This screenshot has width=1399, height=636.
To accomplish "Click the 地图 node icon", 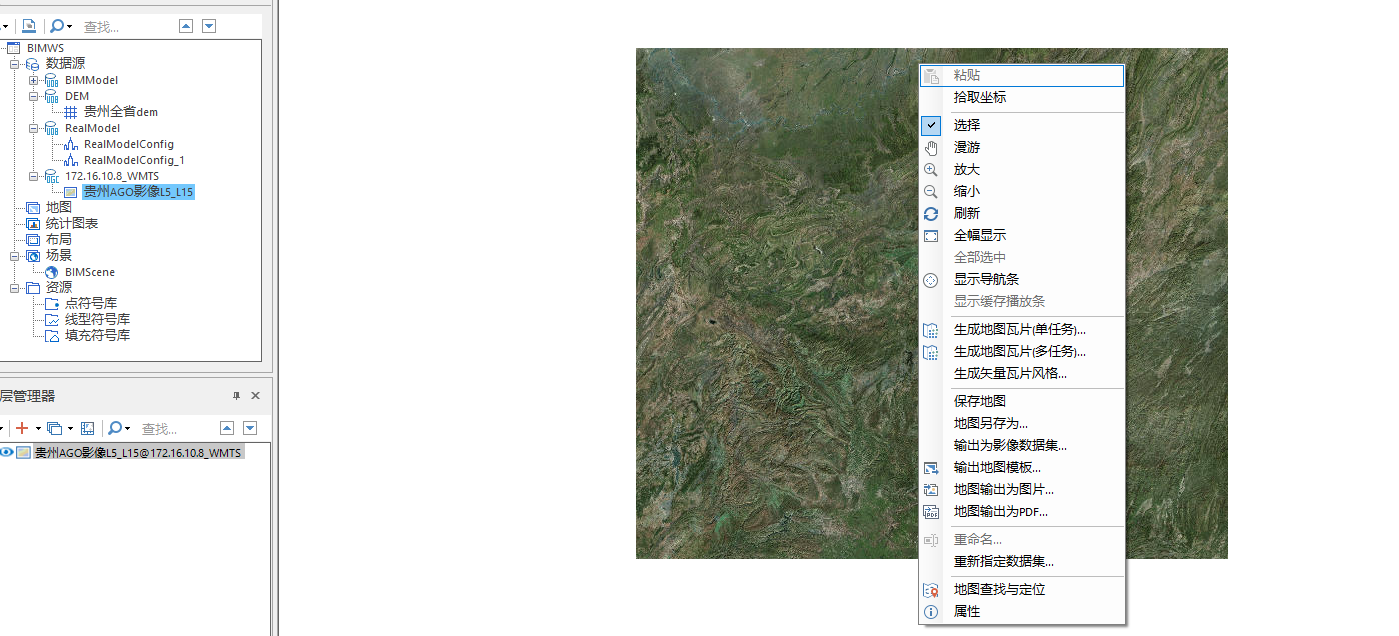I will pos(33,208).
